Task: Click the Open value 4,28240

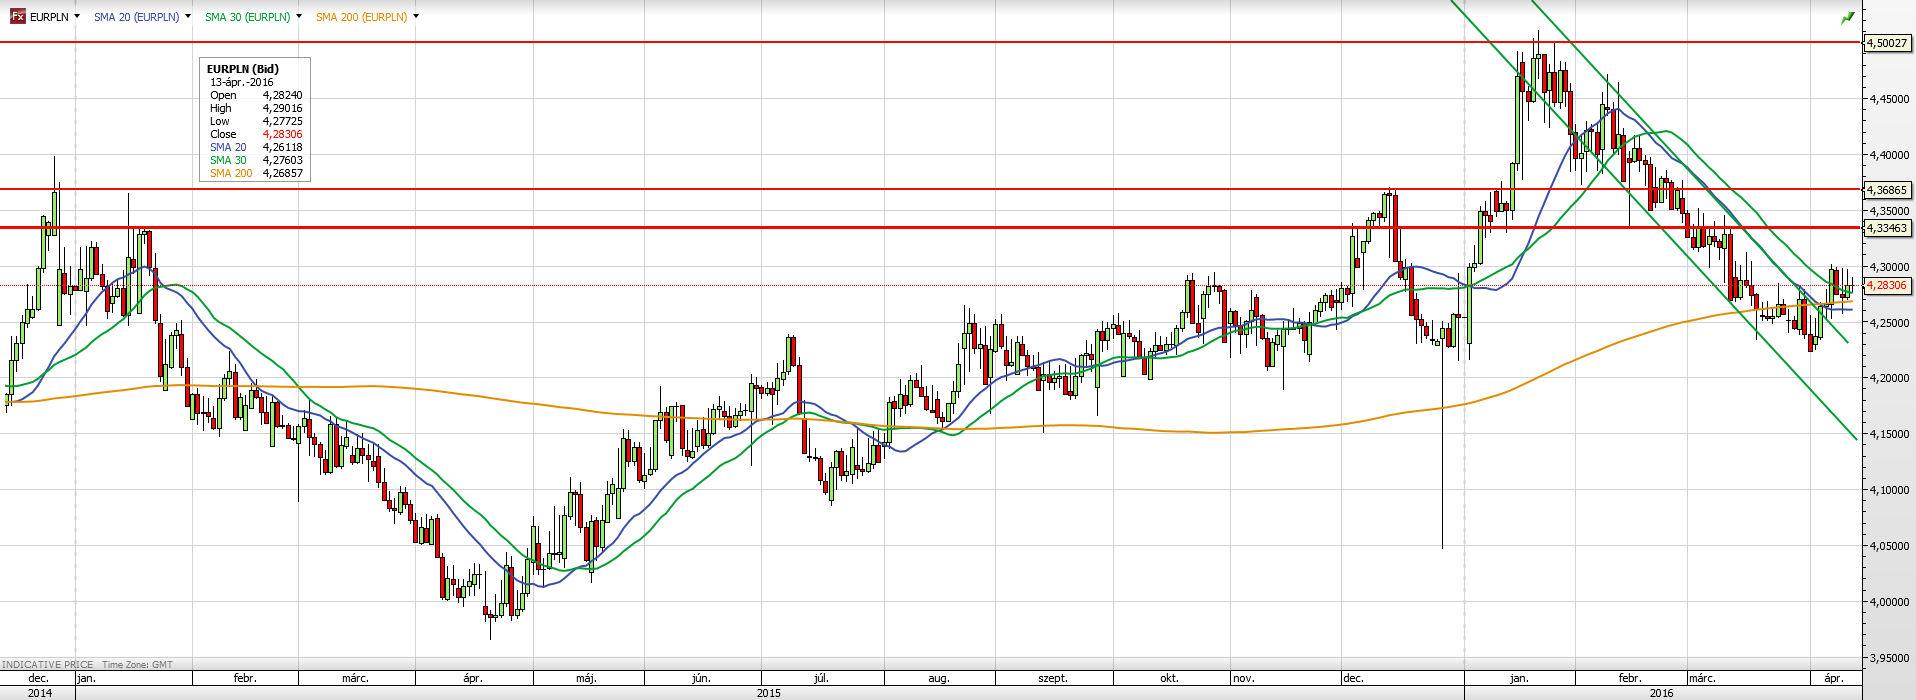Action: tap(283, 95)
